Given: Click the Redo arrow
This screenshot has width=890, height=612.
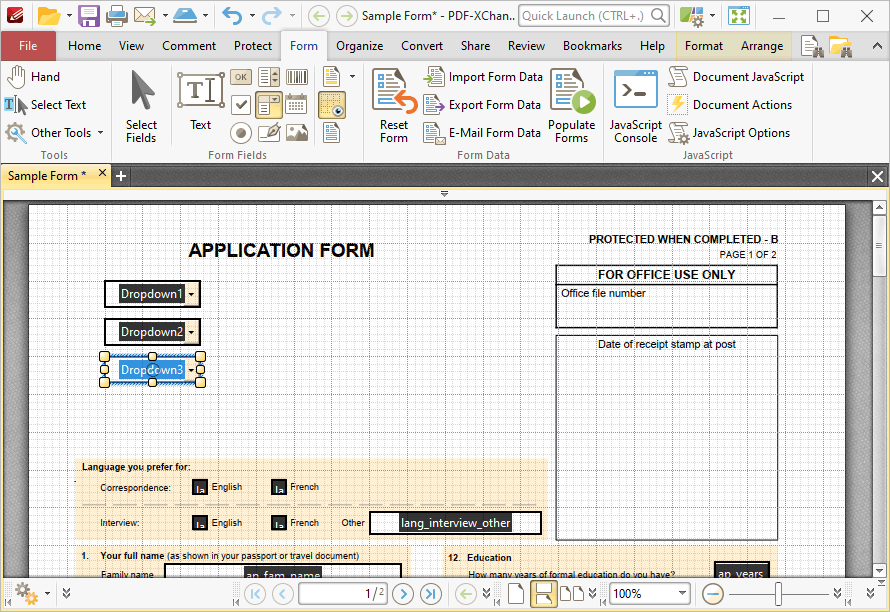Looking at the screenshot, I should click(x=272, y=16).
